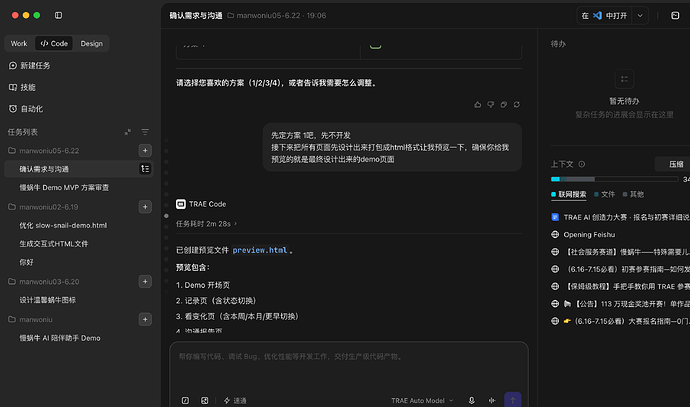The image size is (690, 407).
Task: Open globe icon beside Opening Feishu
Action: pos(555,235)
